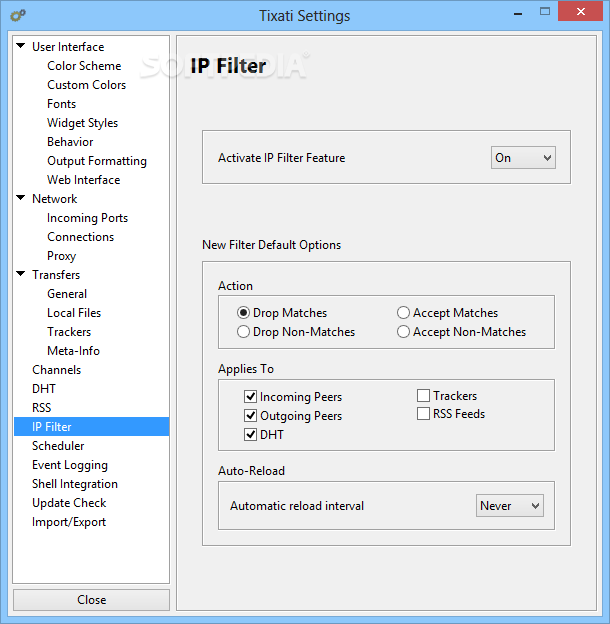
Task: Open the RSS settings page
Action: pyautogui.click(x=42, y=408)
